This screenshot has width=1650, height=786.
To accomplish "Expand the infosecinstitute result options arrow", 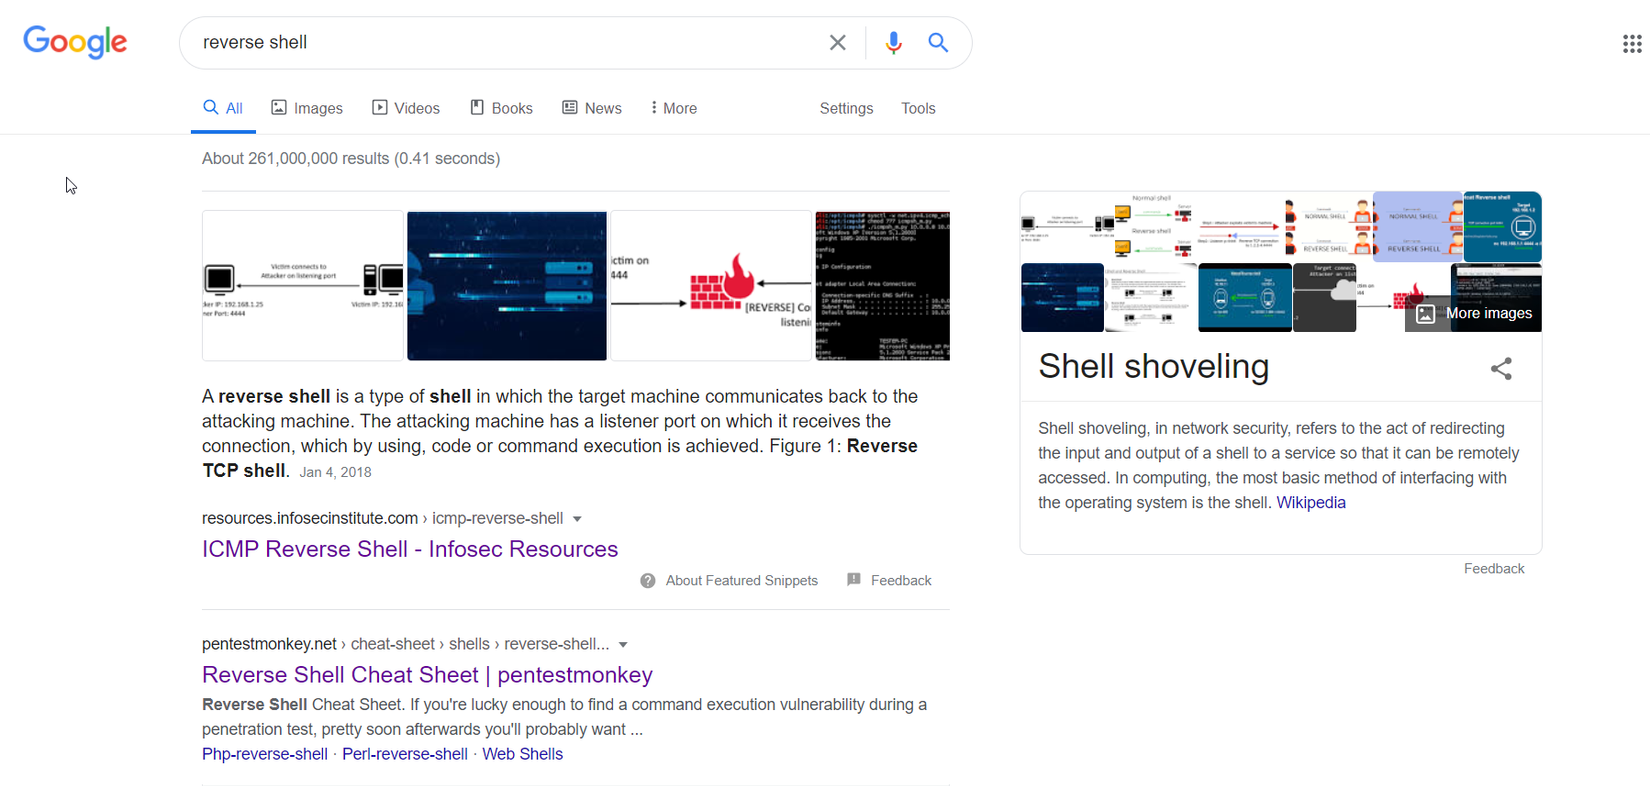I will 577,519.
